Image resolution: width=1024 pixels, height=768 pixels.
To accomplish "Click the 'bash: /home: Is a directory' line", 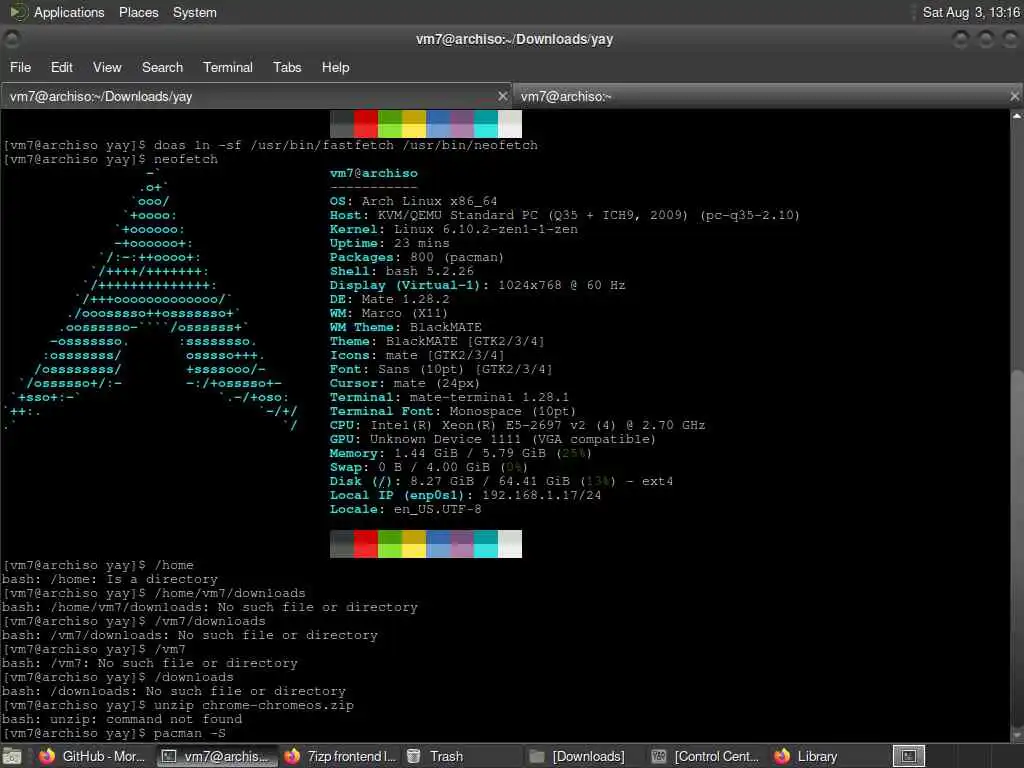I will point(110,579).
